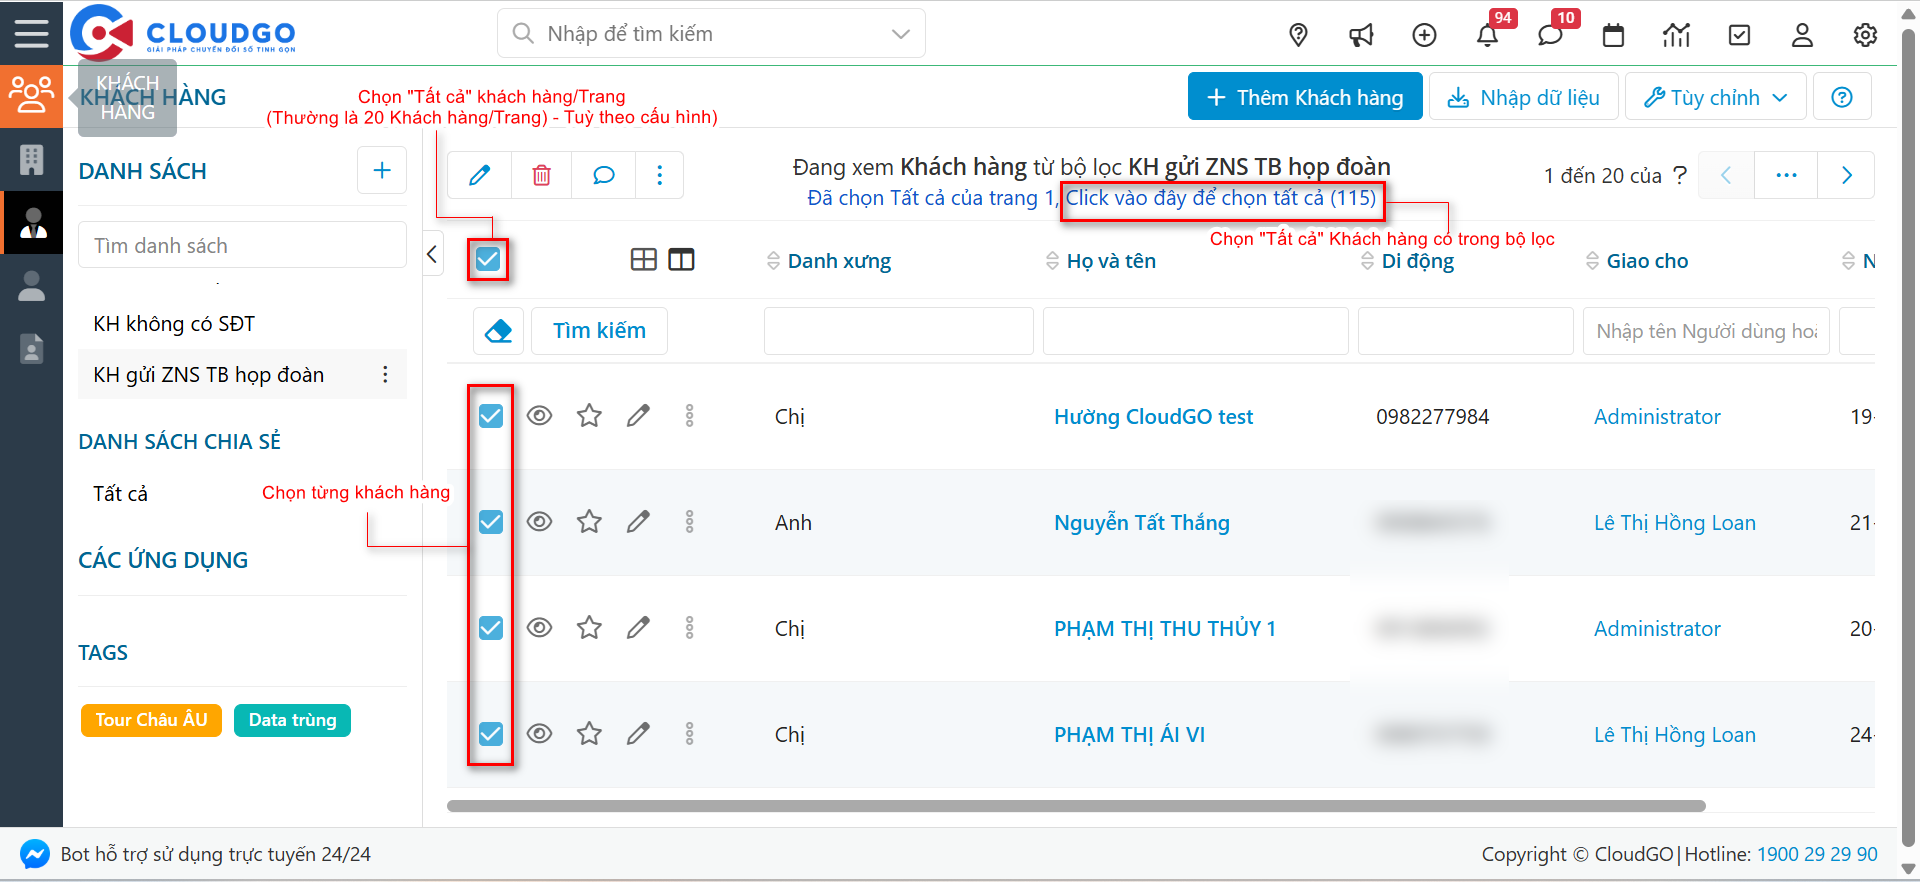The image size is (1920, 882).
Task: Open the chat messages icon with badge
Action: point(1550,36)
